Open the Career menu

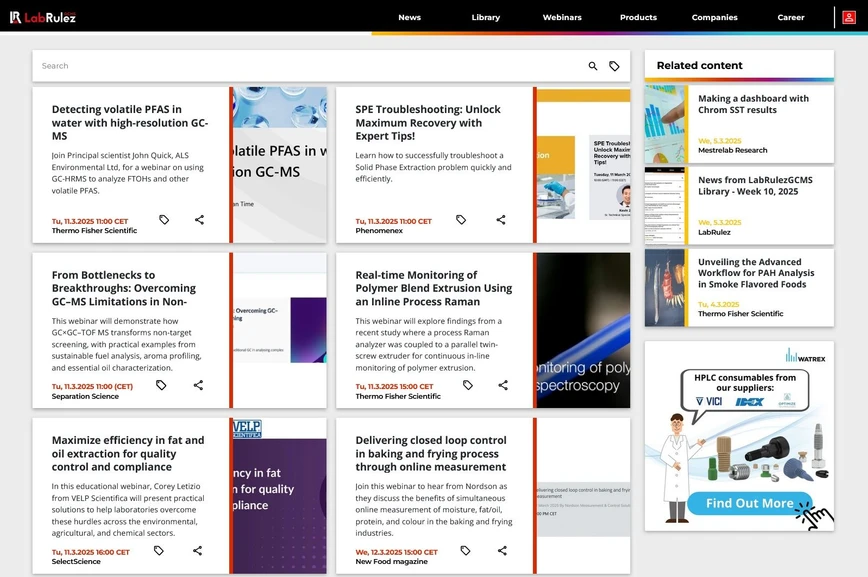pos(790,17)
